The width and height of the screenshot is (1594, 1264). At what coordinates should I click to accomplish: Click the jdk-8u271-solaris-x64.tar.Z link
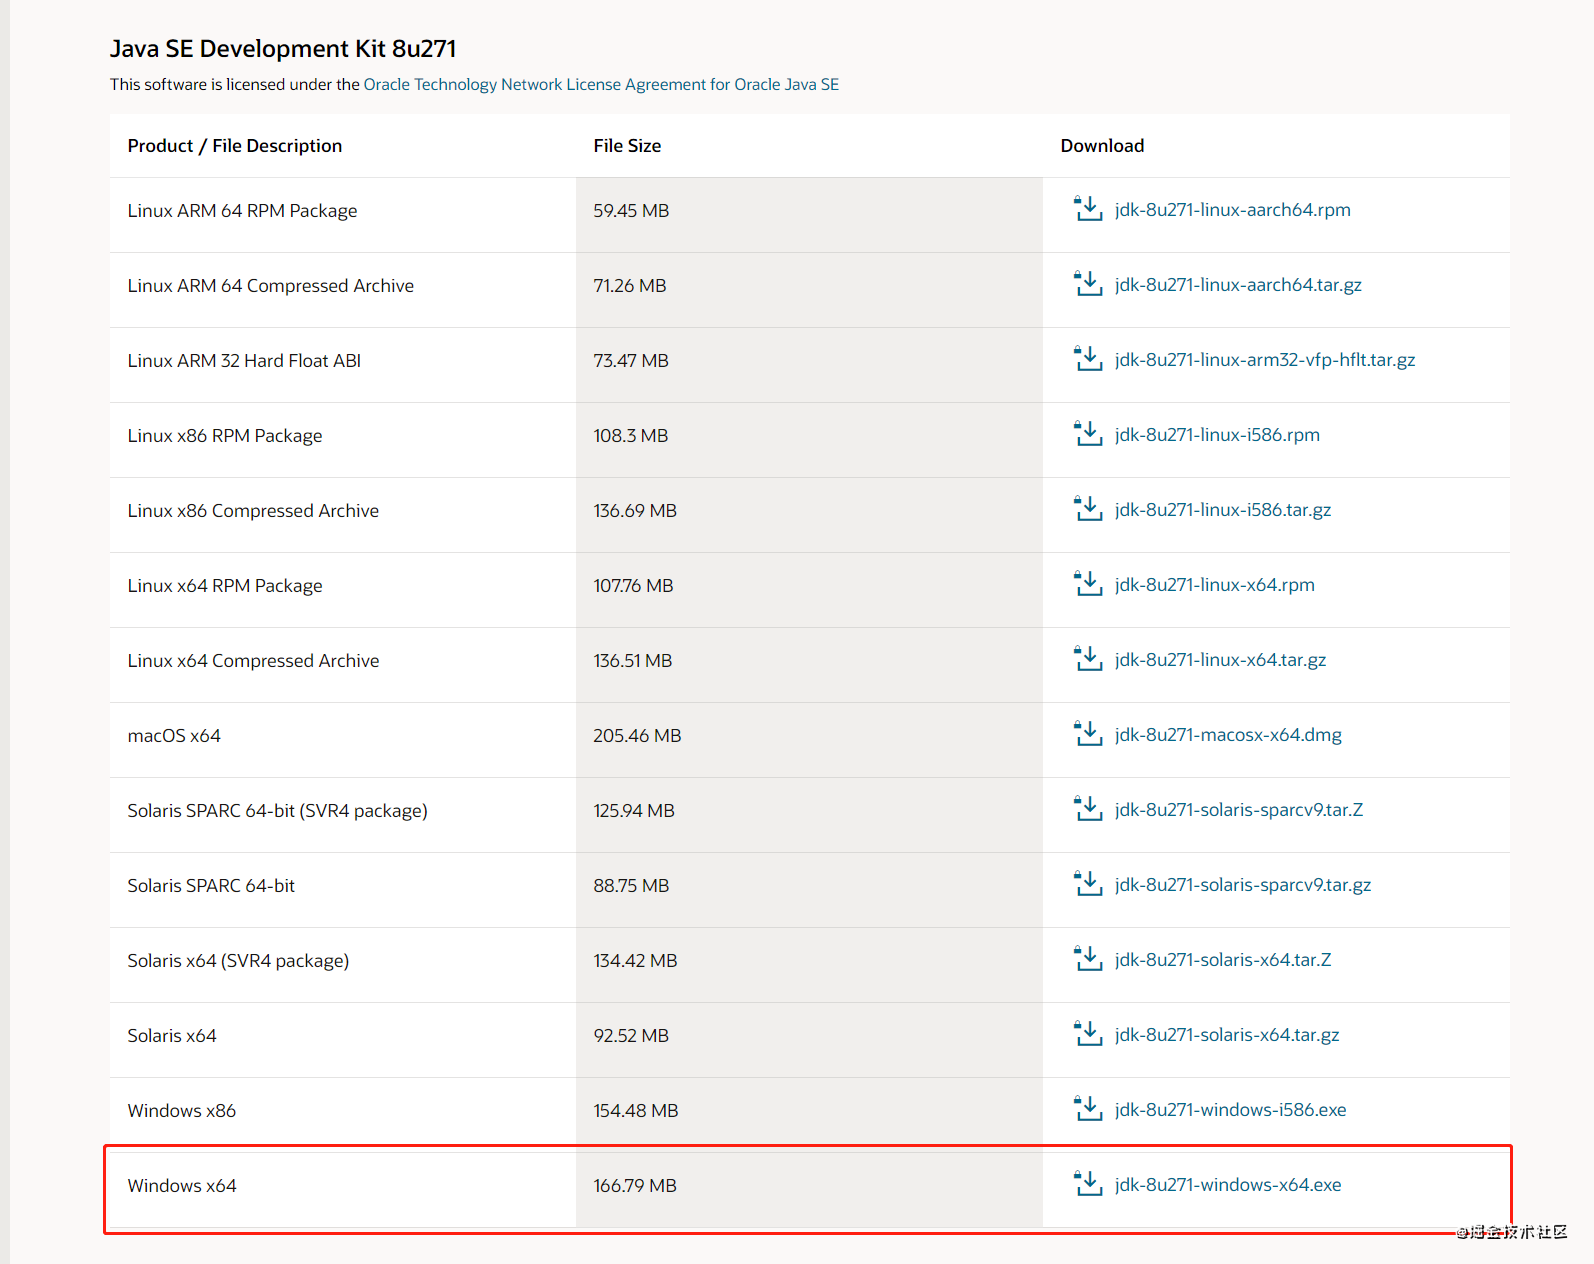click(1223, 960)
